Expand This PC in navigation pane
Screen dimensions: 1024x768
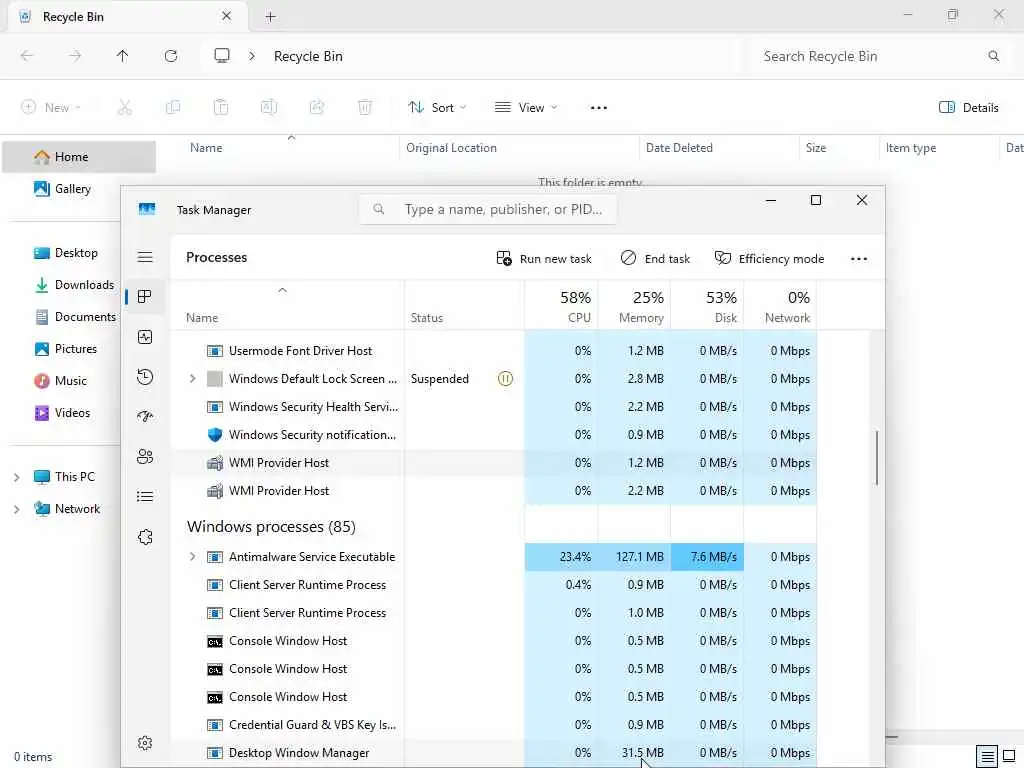click(16, 477)
